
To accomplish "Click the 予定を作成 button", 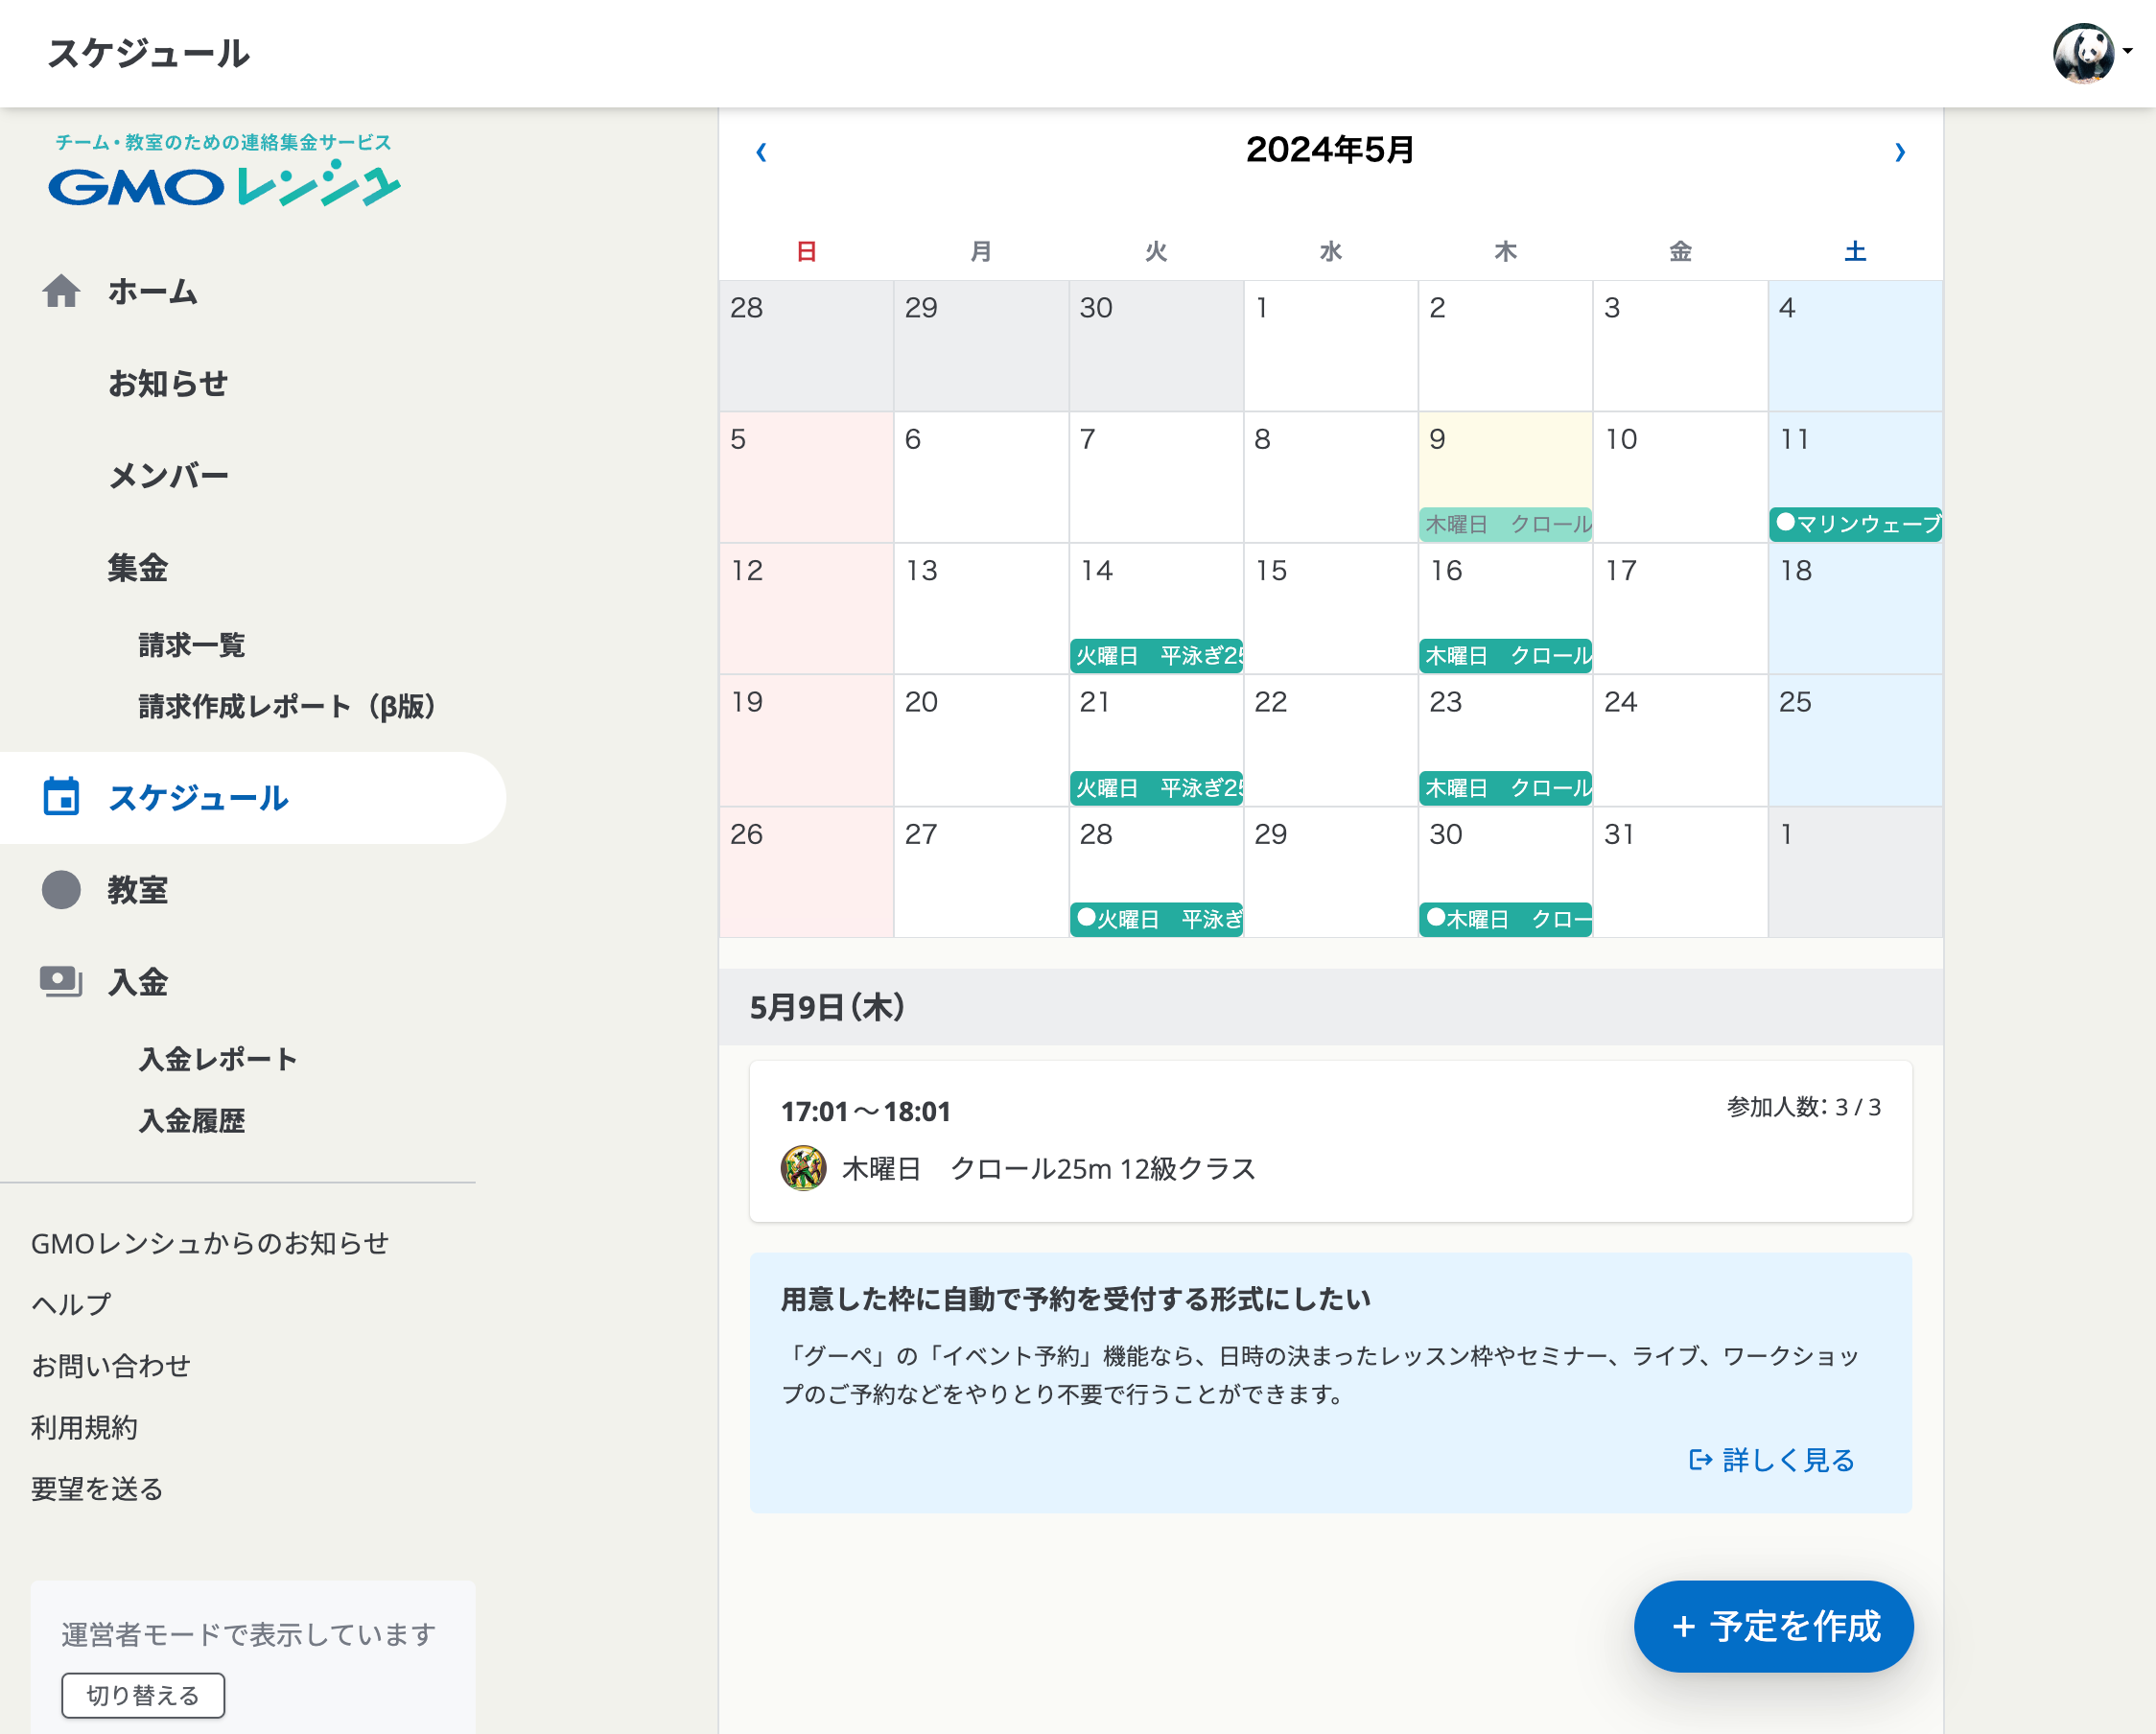I will coord(1773,1626).
